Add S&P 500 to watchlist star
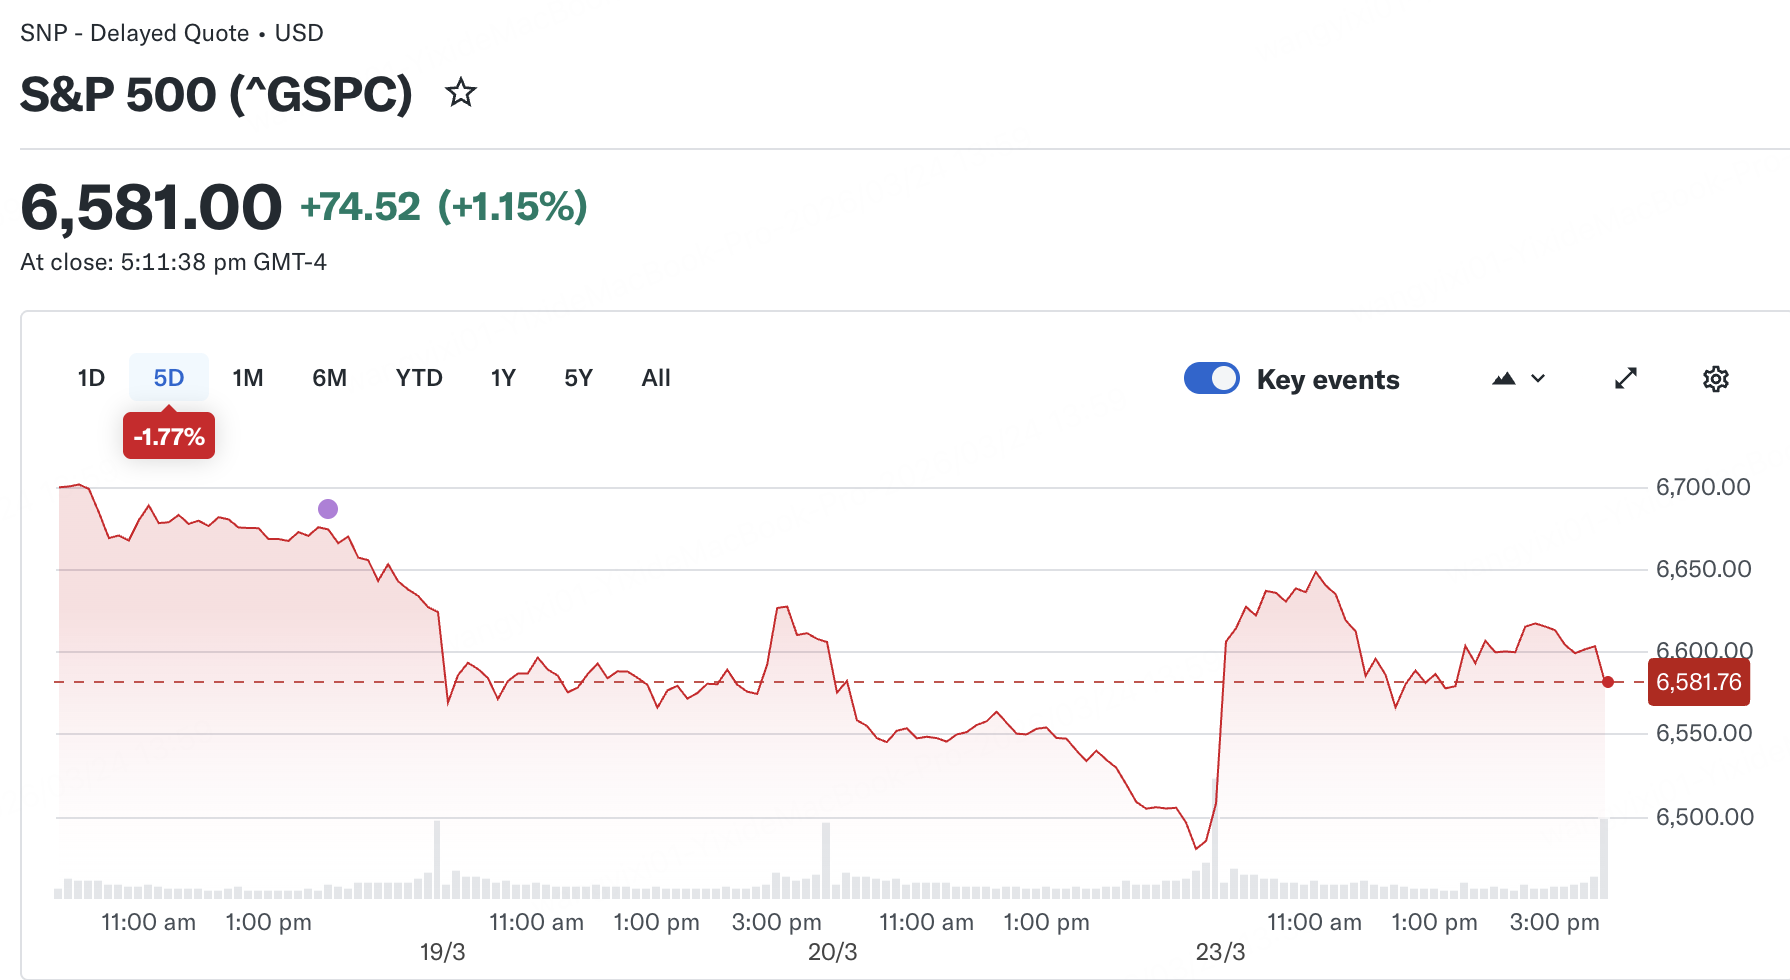Viewport: 1790px width, 980px height. coord(461,93)
